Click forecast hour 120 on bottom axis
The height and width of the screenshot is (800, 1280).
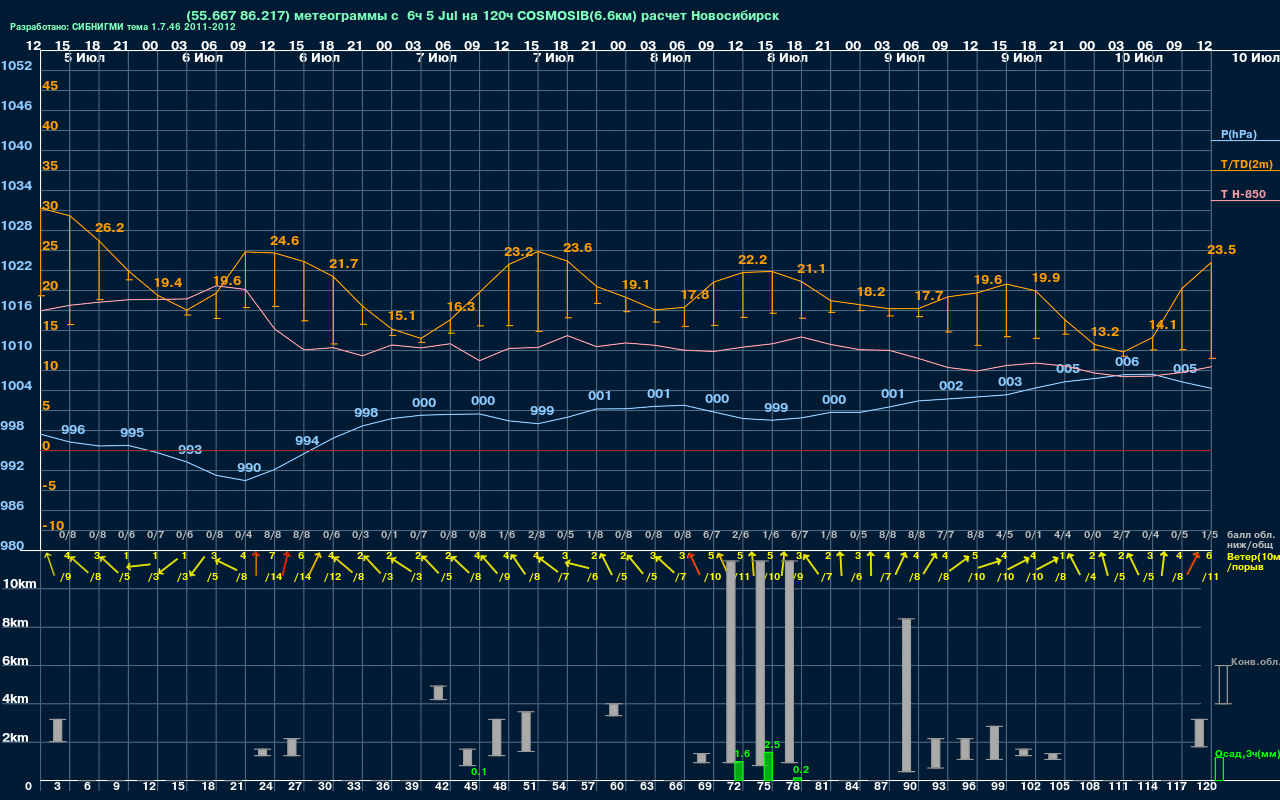(1206, 788)
